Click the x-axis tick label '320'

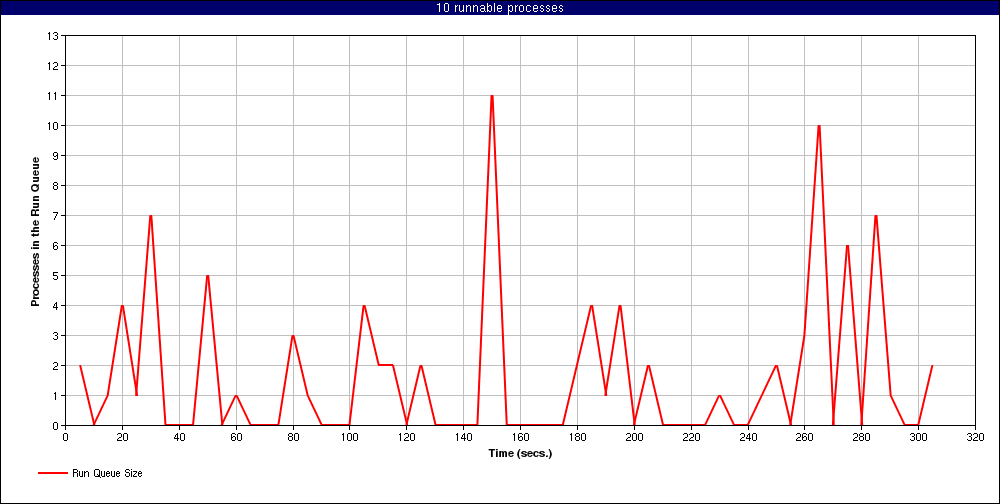[975, 438]
